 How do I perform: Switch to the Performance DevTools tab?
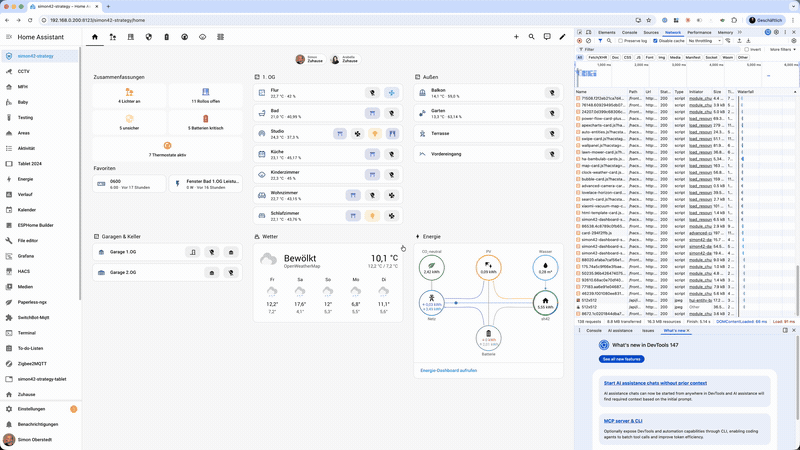pos(699,32)
